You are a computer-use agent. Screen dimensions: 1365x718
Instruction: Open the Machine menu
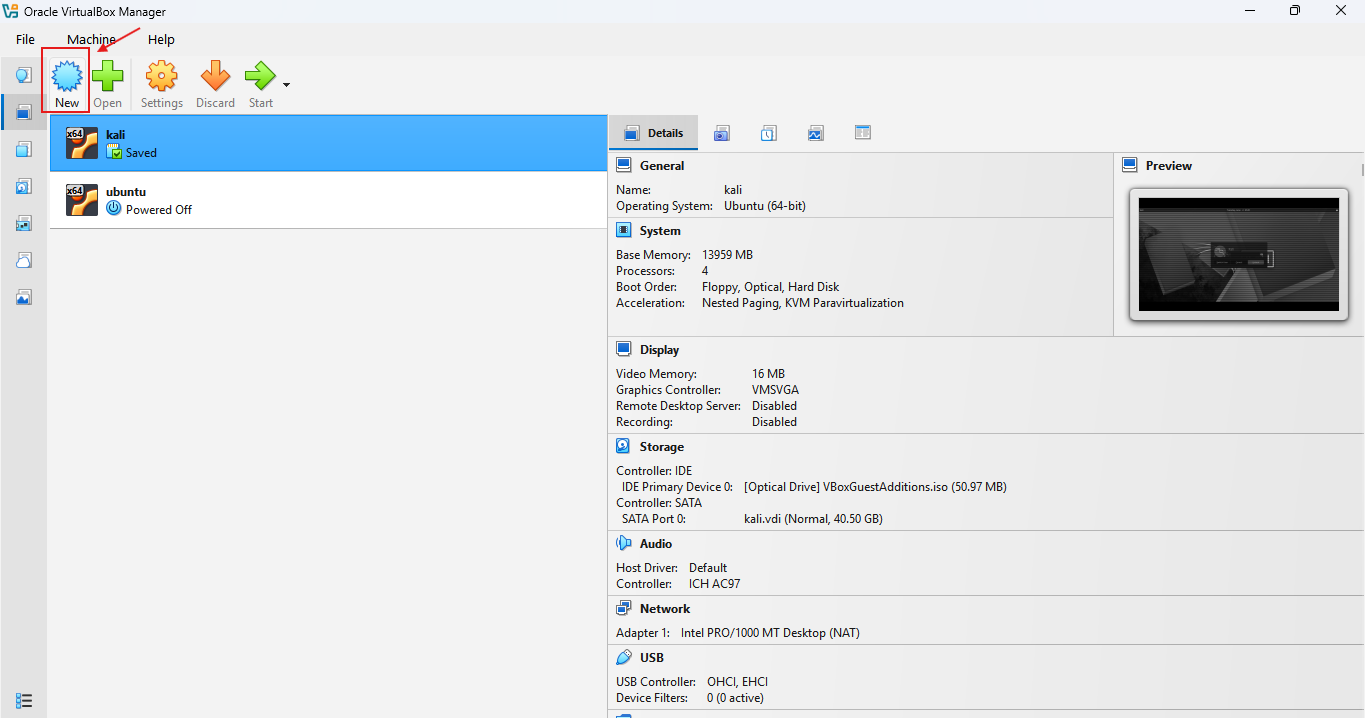pos(91,39)
